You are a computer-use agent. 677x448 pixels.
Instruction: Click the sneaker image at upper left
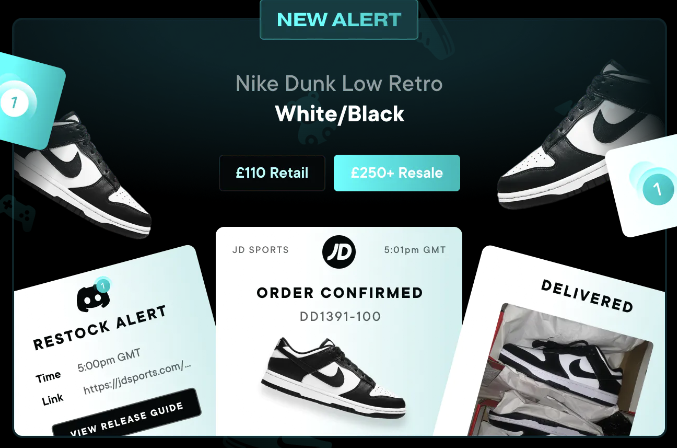pos(82,175)
